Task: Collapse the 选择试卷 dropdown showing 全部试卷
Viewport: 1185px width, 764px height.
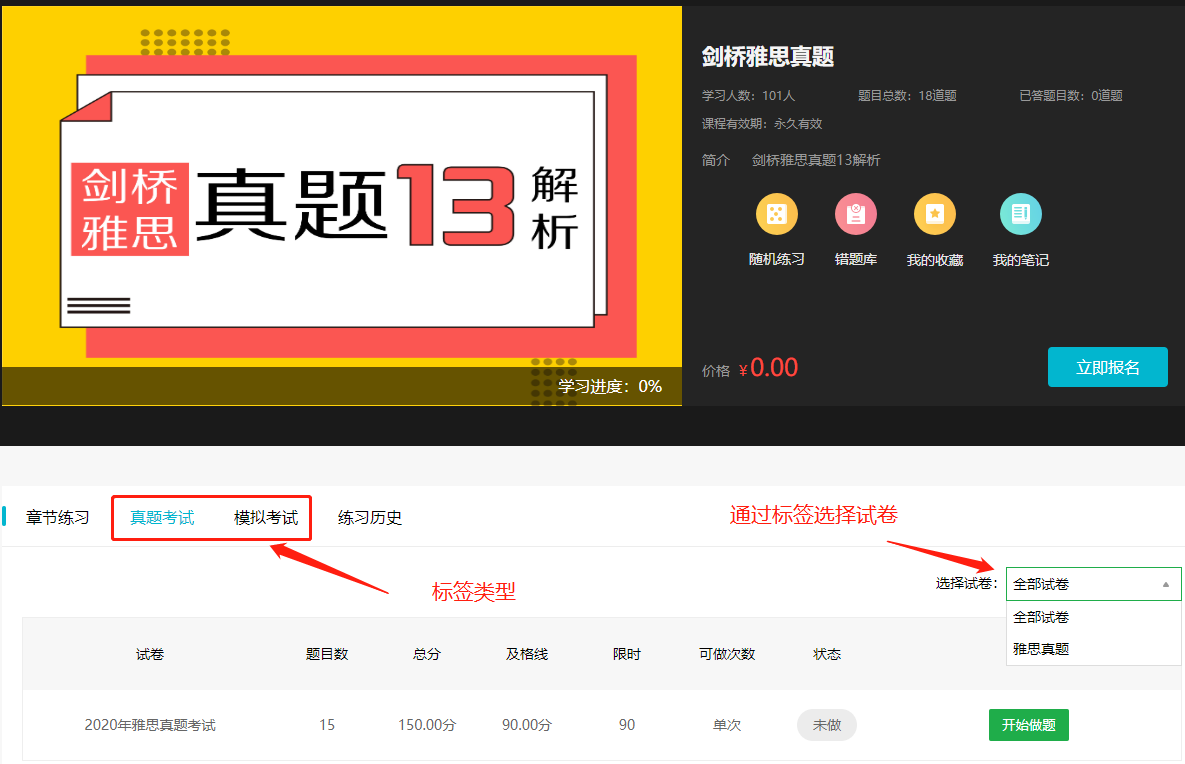Action: [x=1093, y=584]
